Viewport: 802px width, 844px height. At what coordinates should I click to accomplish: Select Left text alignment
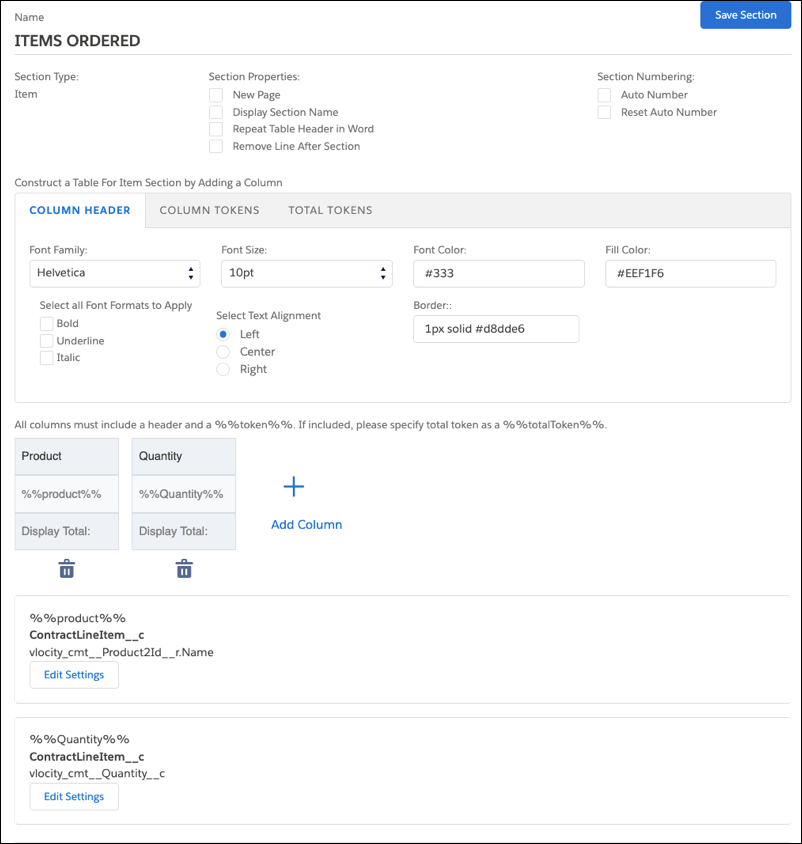[223, 334]
